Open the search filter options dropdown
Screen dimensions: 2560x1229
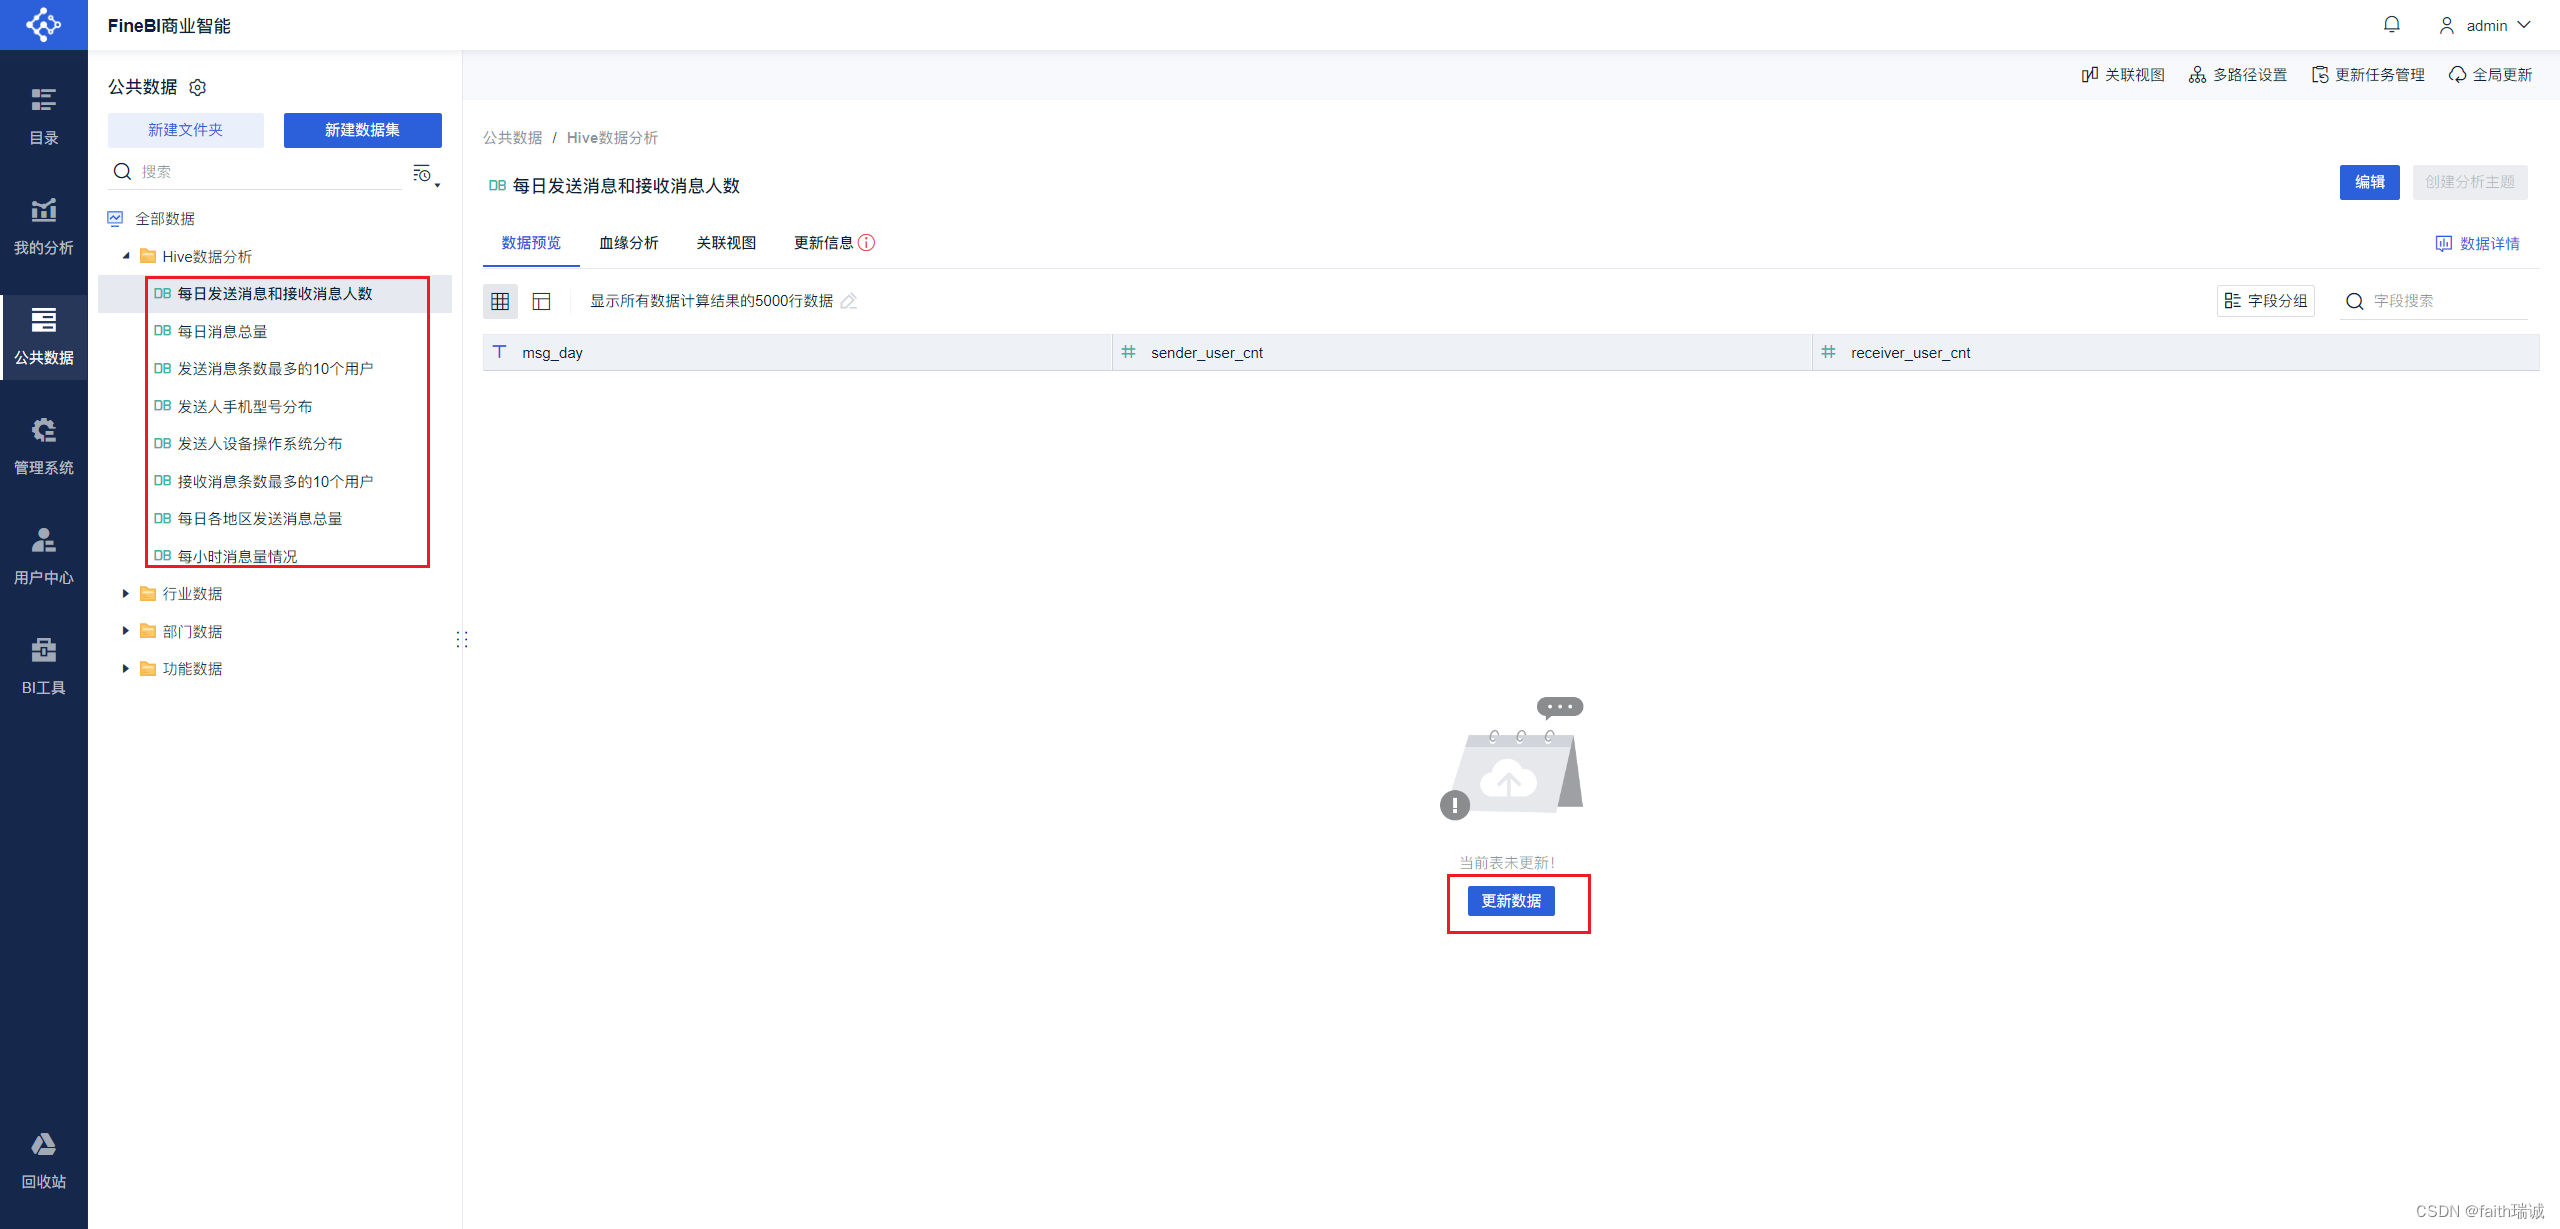click(x=426, y=174)
